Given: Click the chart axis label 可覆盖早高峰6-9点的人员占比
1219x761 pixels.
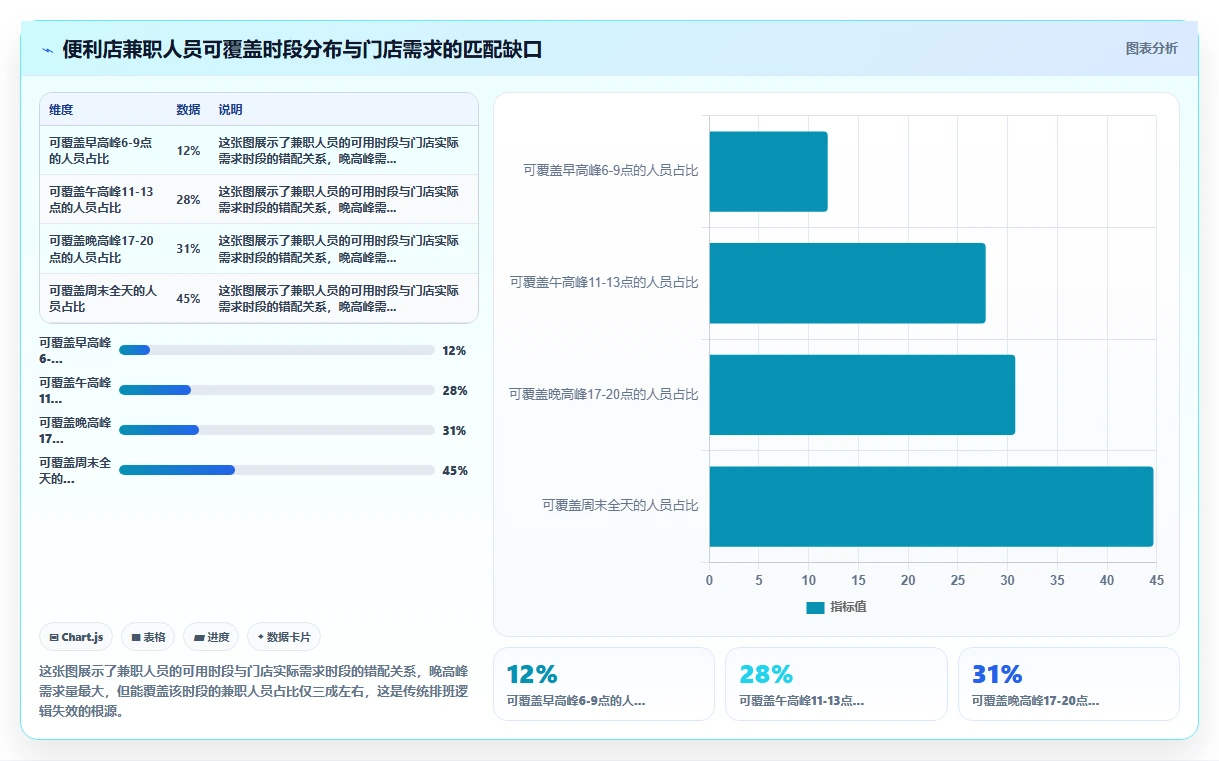Looking at the screenshot, I should pyautogui.click(x=611, y=171).
